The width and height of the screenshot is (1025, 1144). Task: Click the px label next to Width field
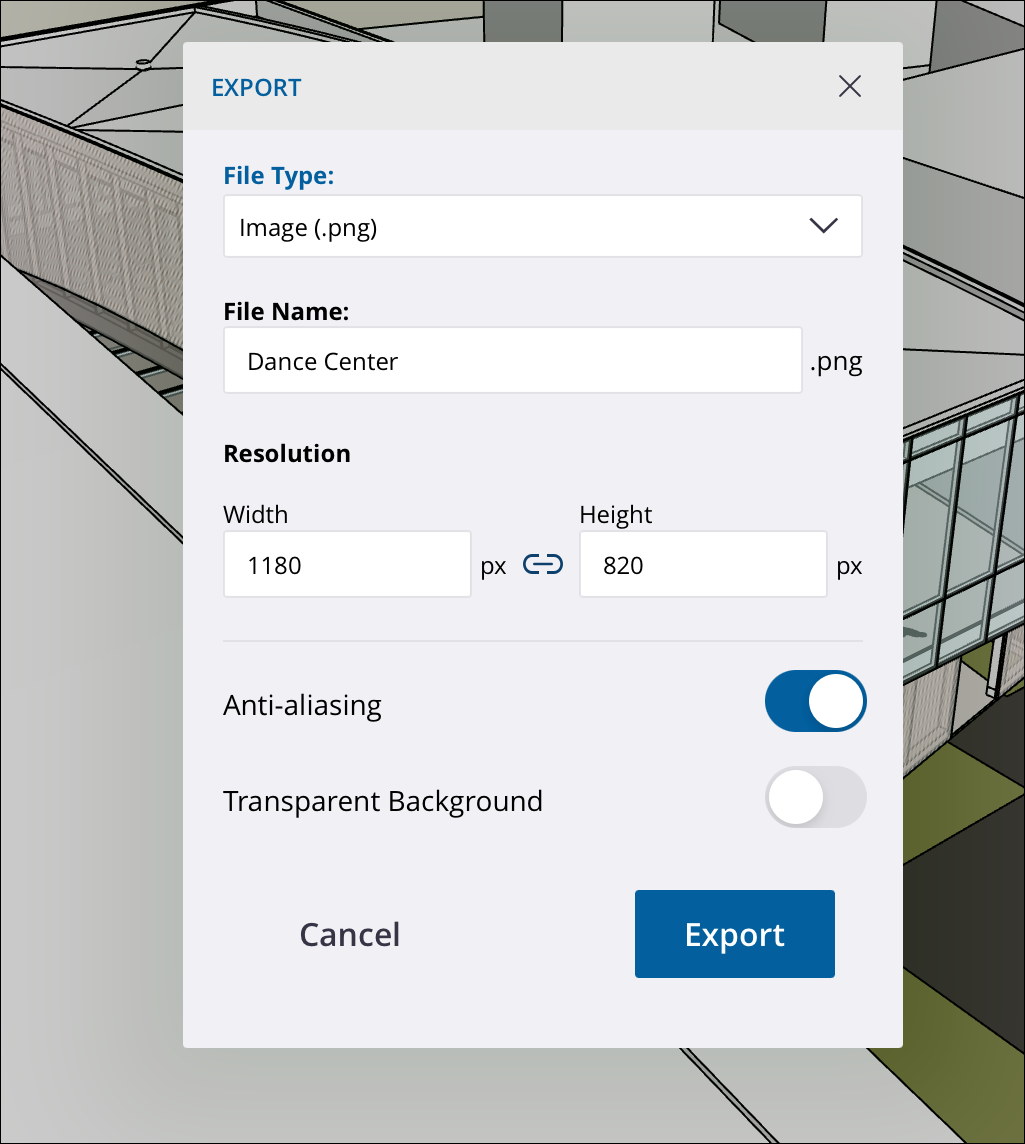coord(493,565)
